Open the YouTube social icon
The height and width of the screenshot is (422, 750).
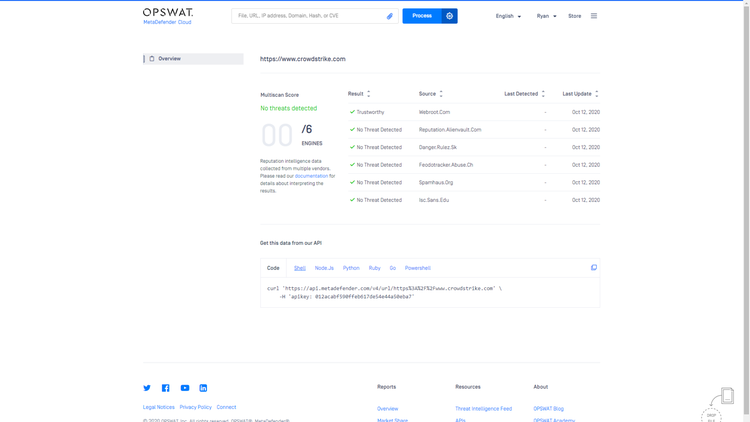tap(185, 388)
